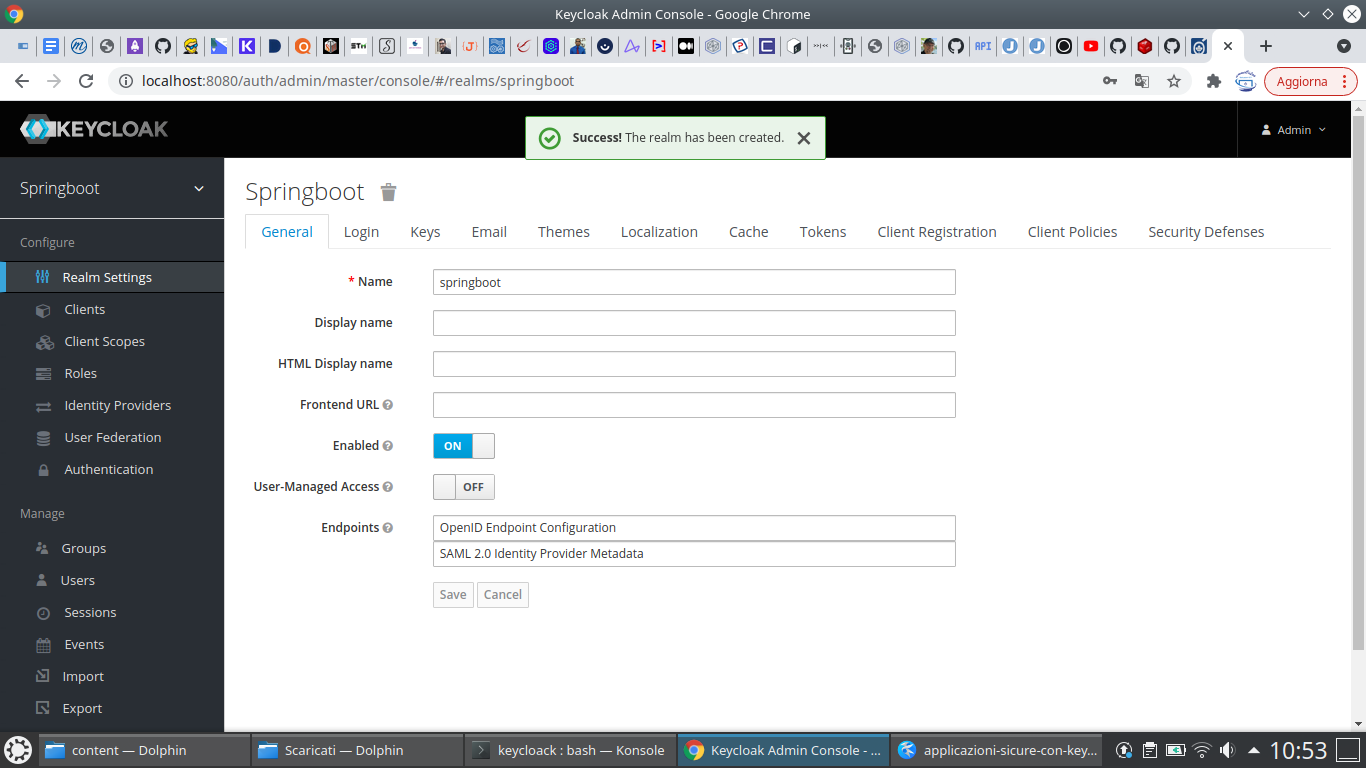1366x768 pixels.
Task: Open the Wi-Fi network tray icon
Action: point(1202,750)
